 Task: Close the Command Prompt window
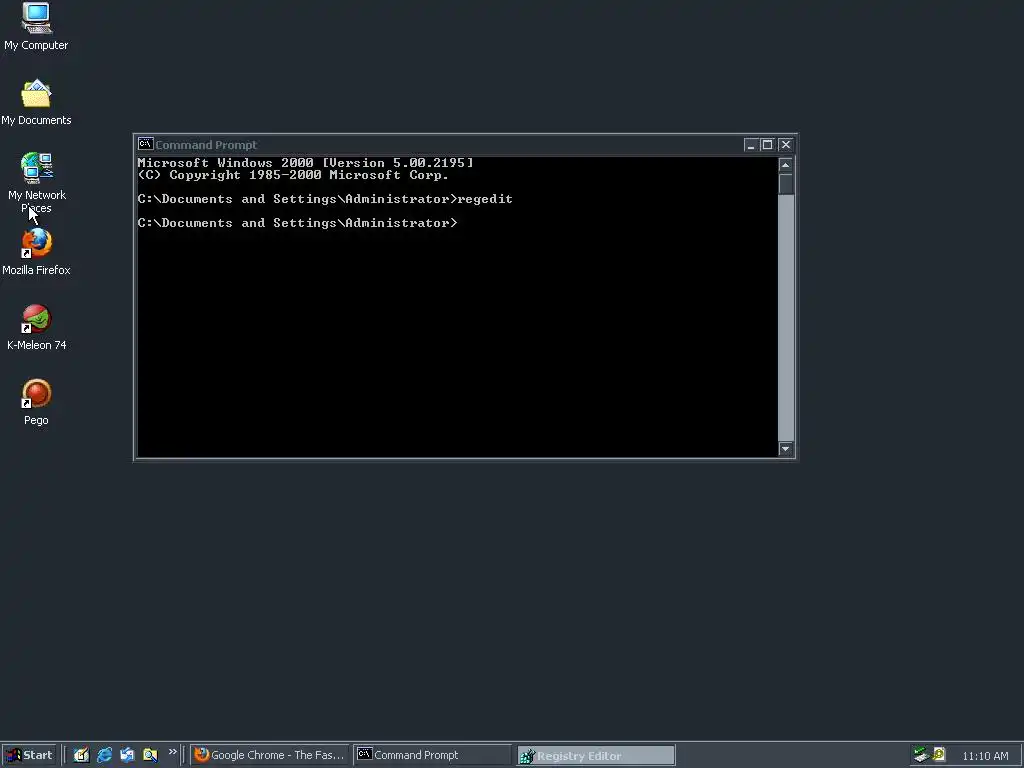point(786,144)
